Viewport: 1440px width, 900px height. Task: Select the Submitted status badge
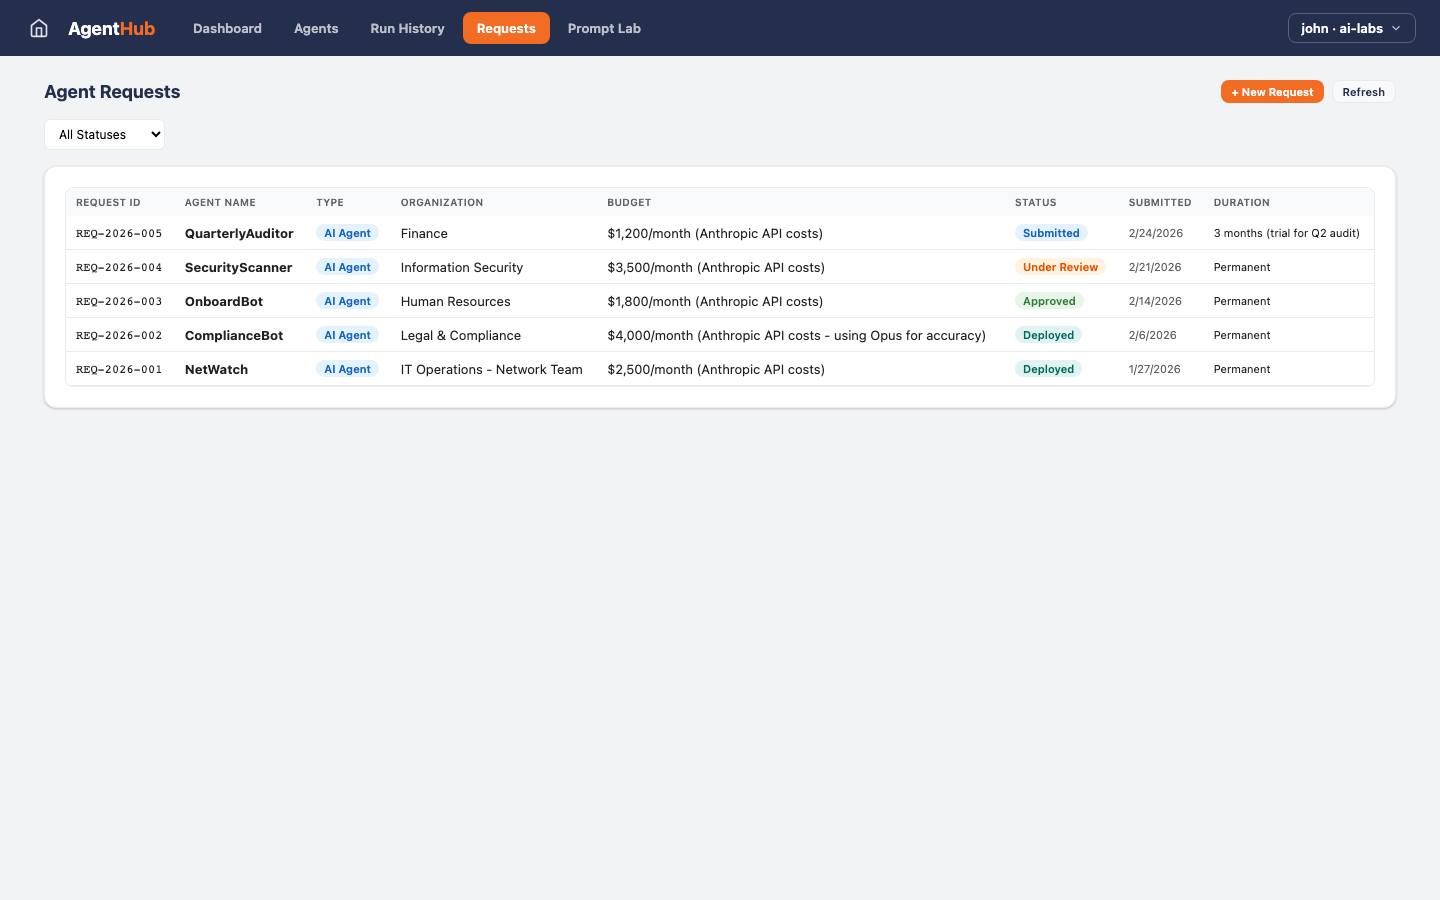coord(1051,232)
